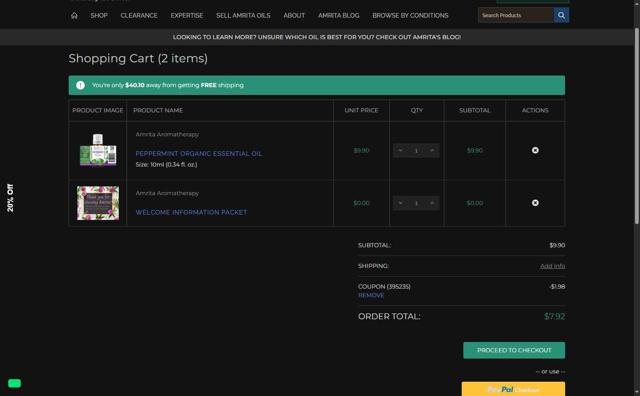Click the ORDER TOTAL amount $7.92
640x396 pixels.
554,316
